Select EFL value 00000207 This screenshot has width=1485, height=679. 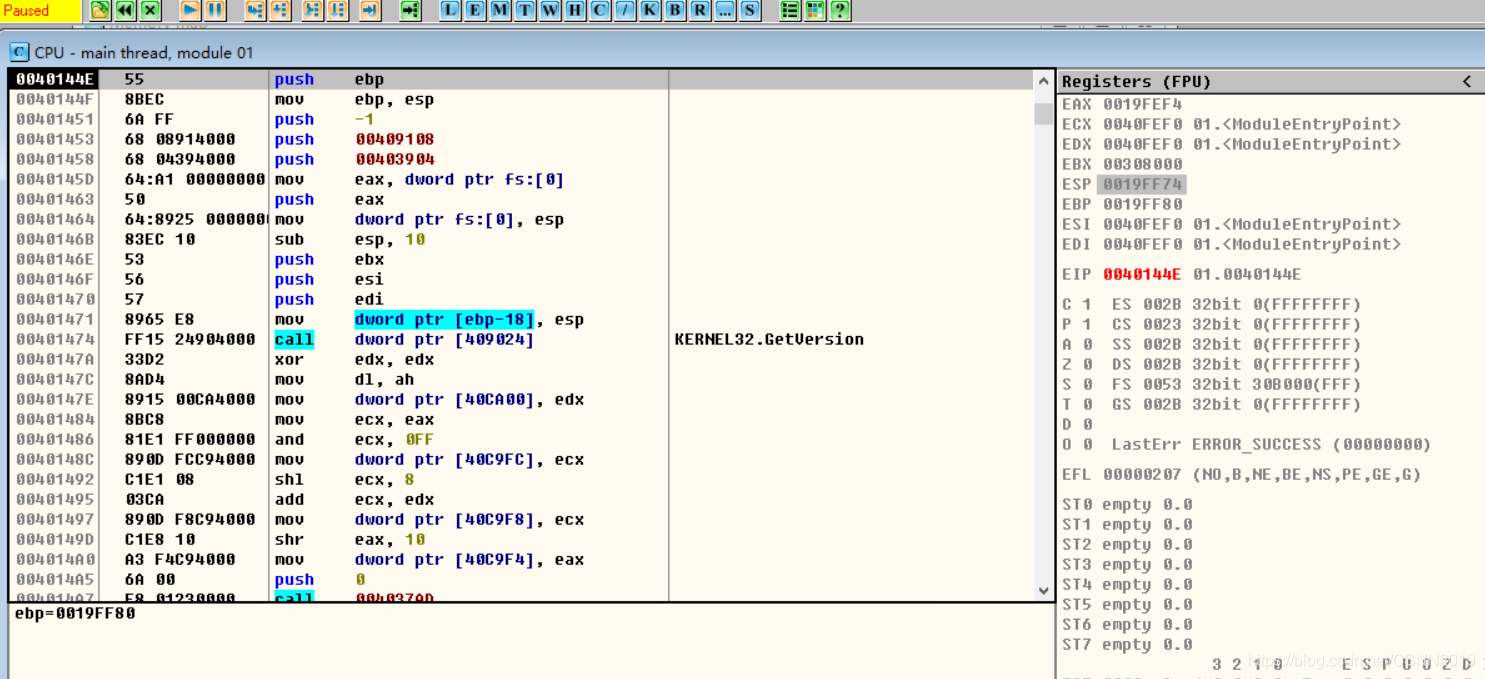pyautogui.click(x=1142, y=474)
